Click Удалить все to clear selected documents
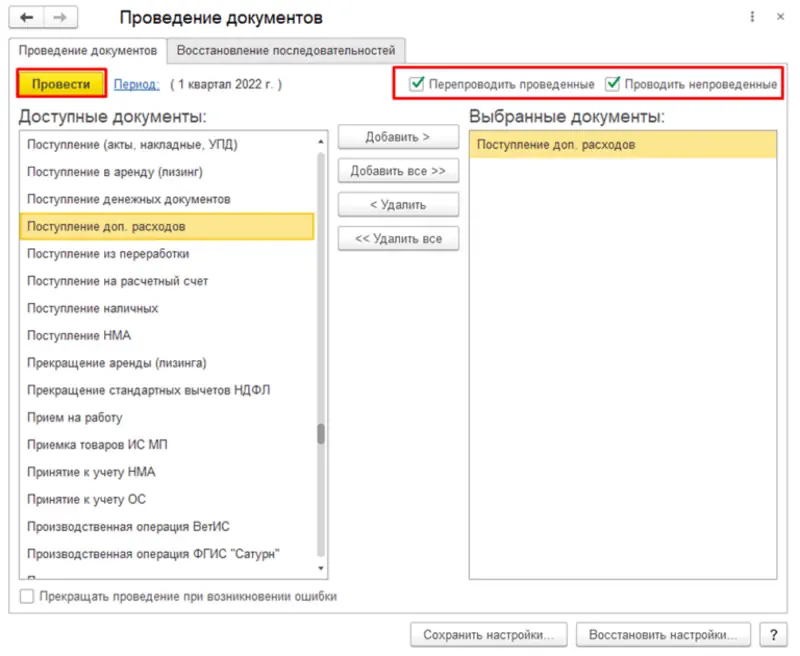Screen dimensions: 800x656 coord(398,239)
